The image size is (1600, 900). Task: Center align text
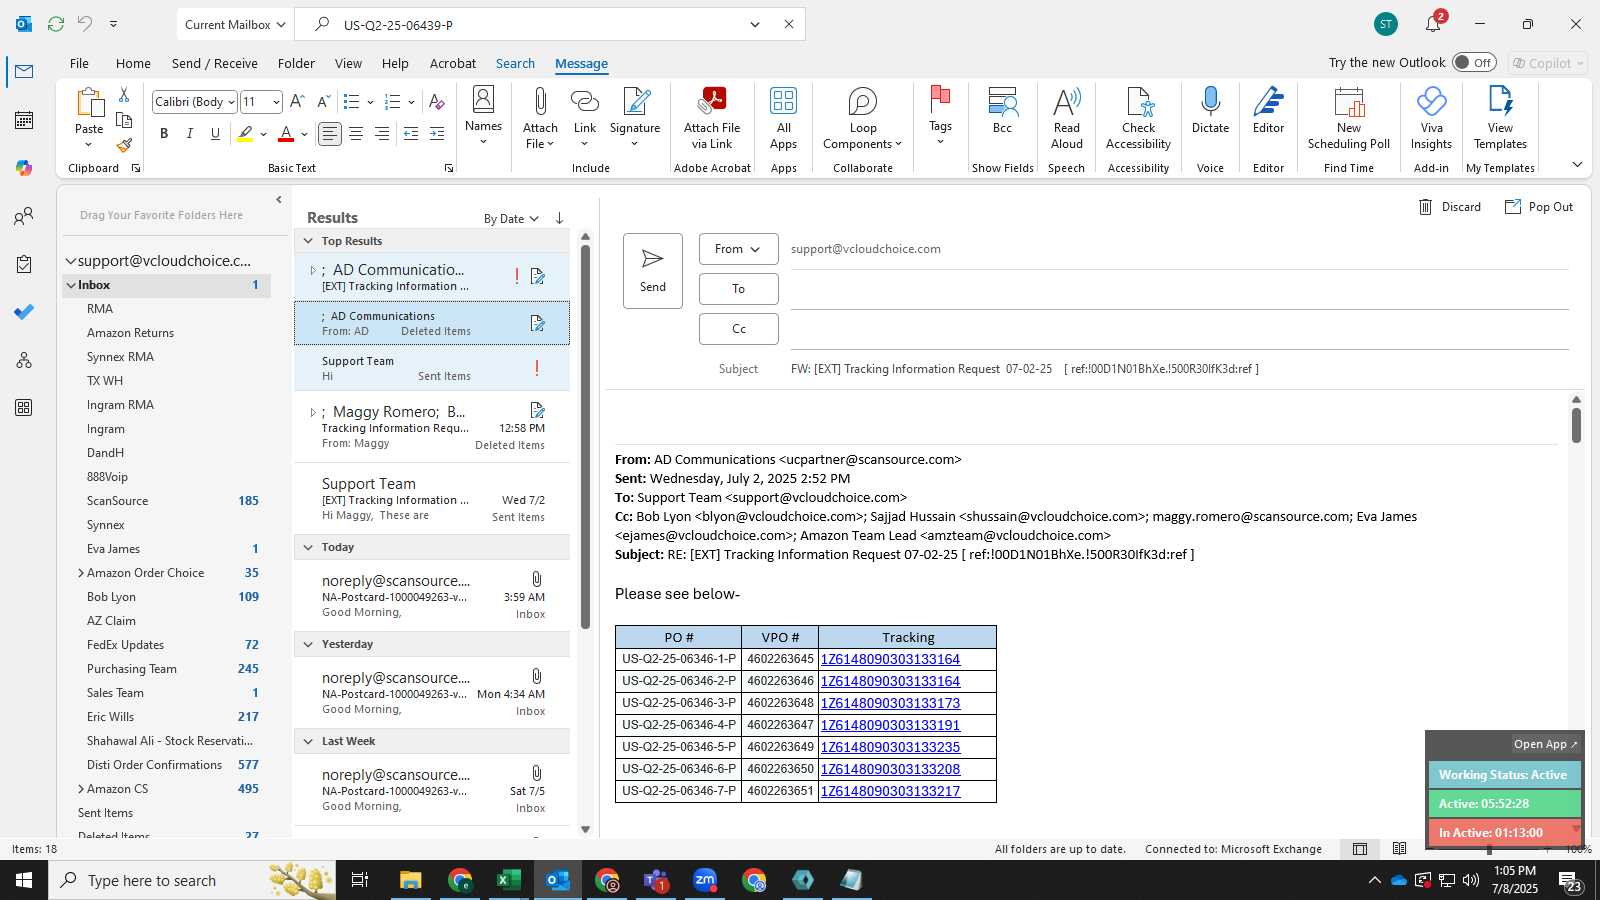(x=356, y=134)
